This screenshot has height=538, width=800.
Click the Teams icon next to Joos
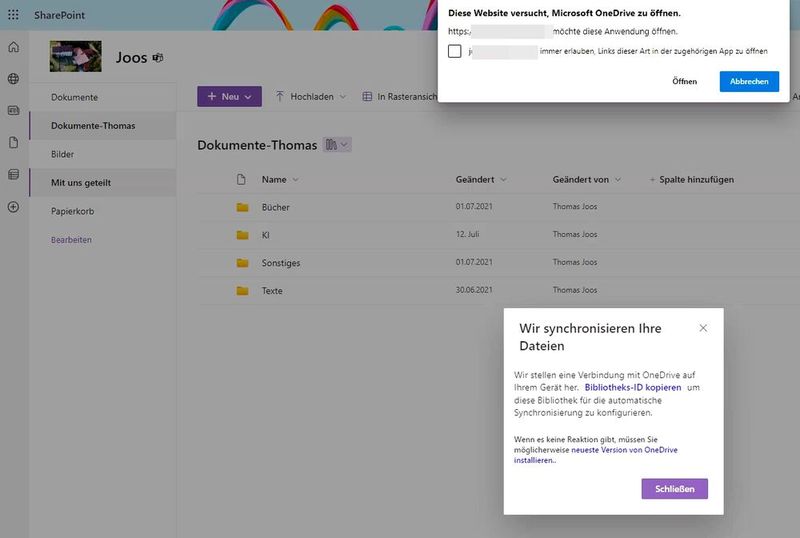158,58
